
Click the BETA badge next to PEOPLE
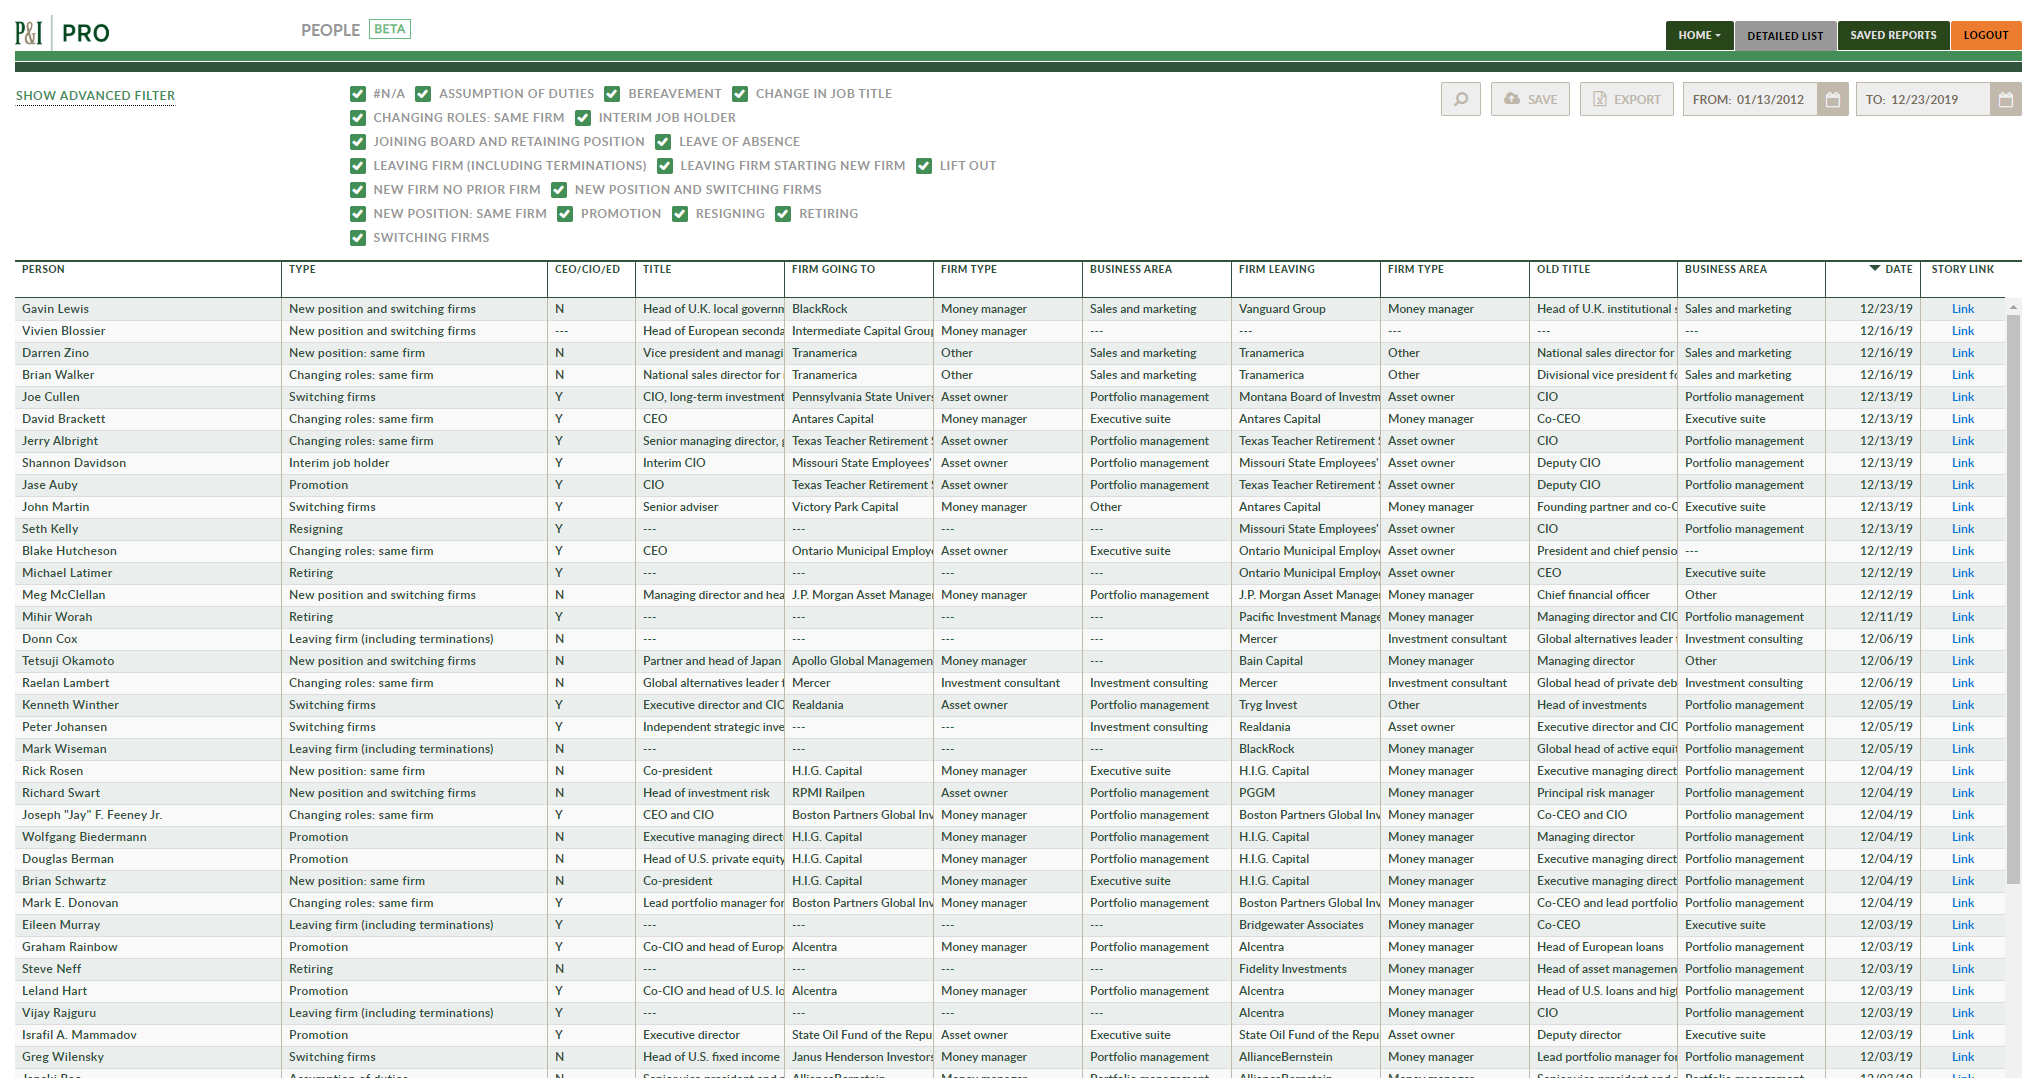pyautogui.click(x=389, y=29)
